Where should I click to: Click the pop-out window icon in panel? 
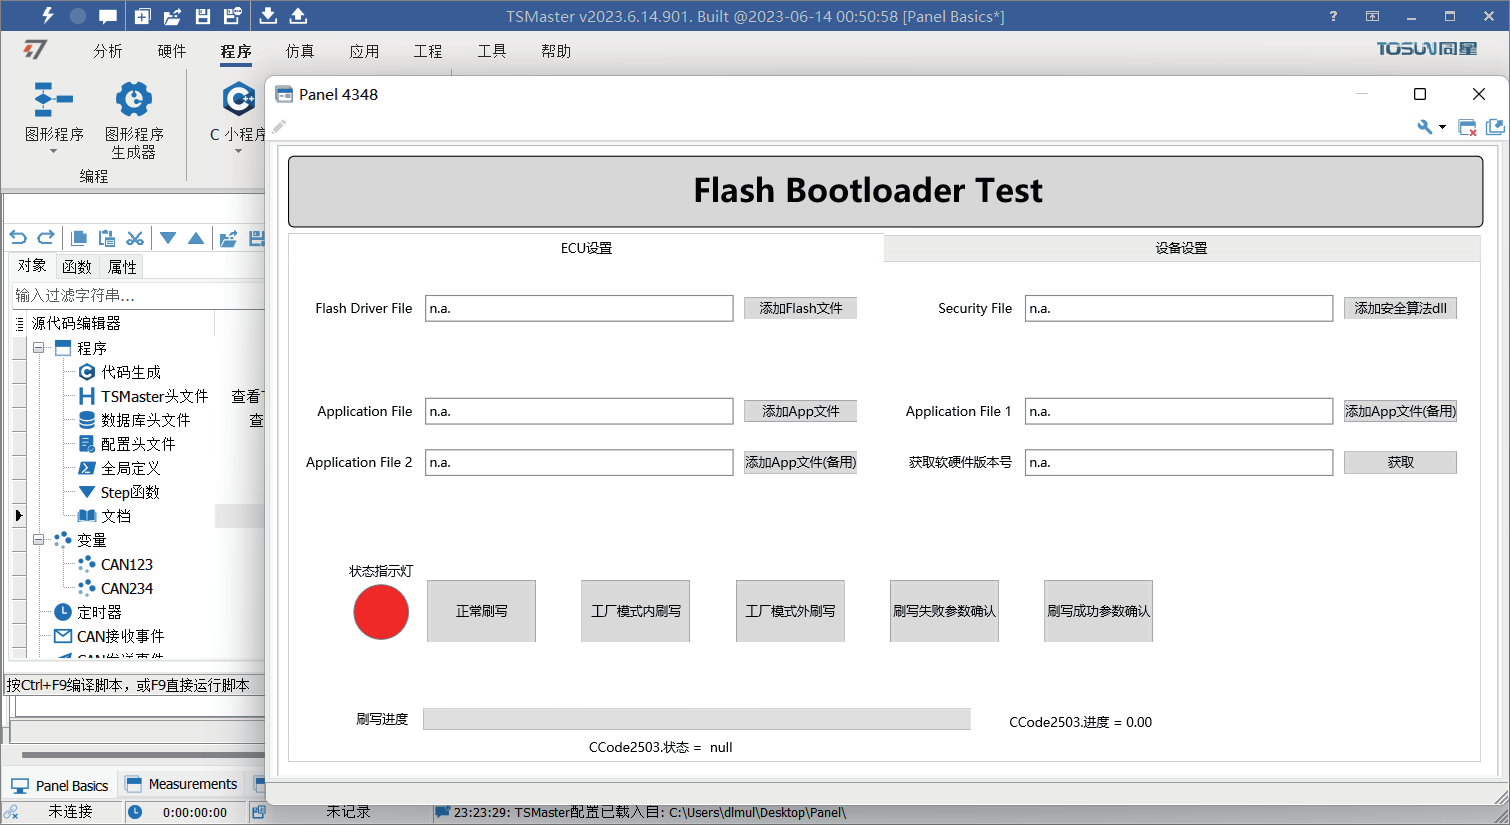[1495, 127]
